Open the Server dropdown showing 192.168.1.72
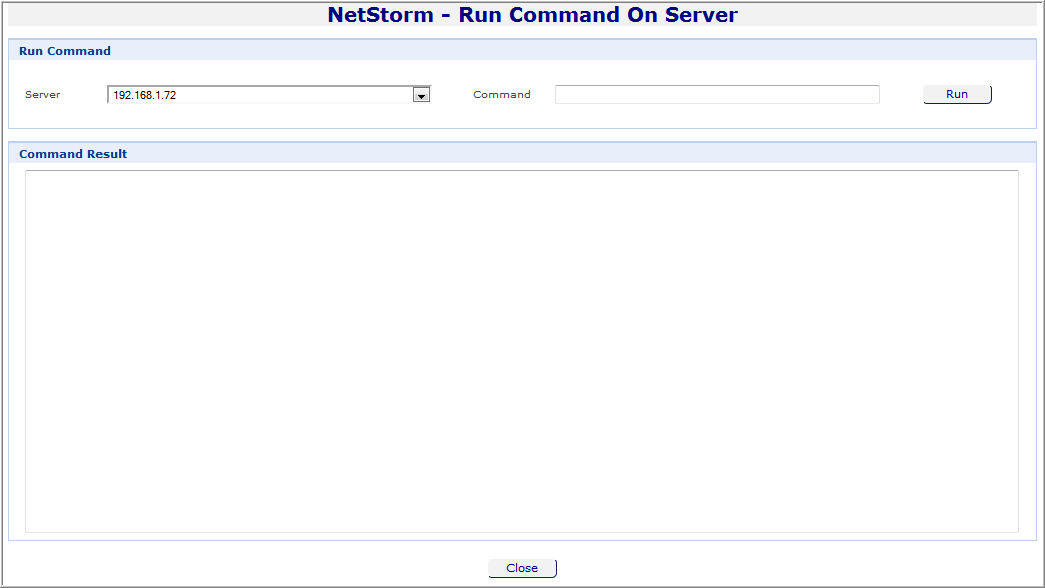The height and width of the screenshot is (588, 1045). click(269, 95)
